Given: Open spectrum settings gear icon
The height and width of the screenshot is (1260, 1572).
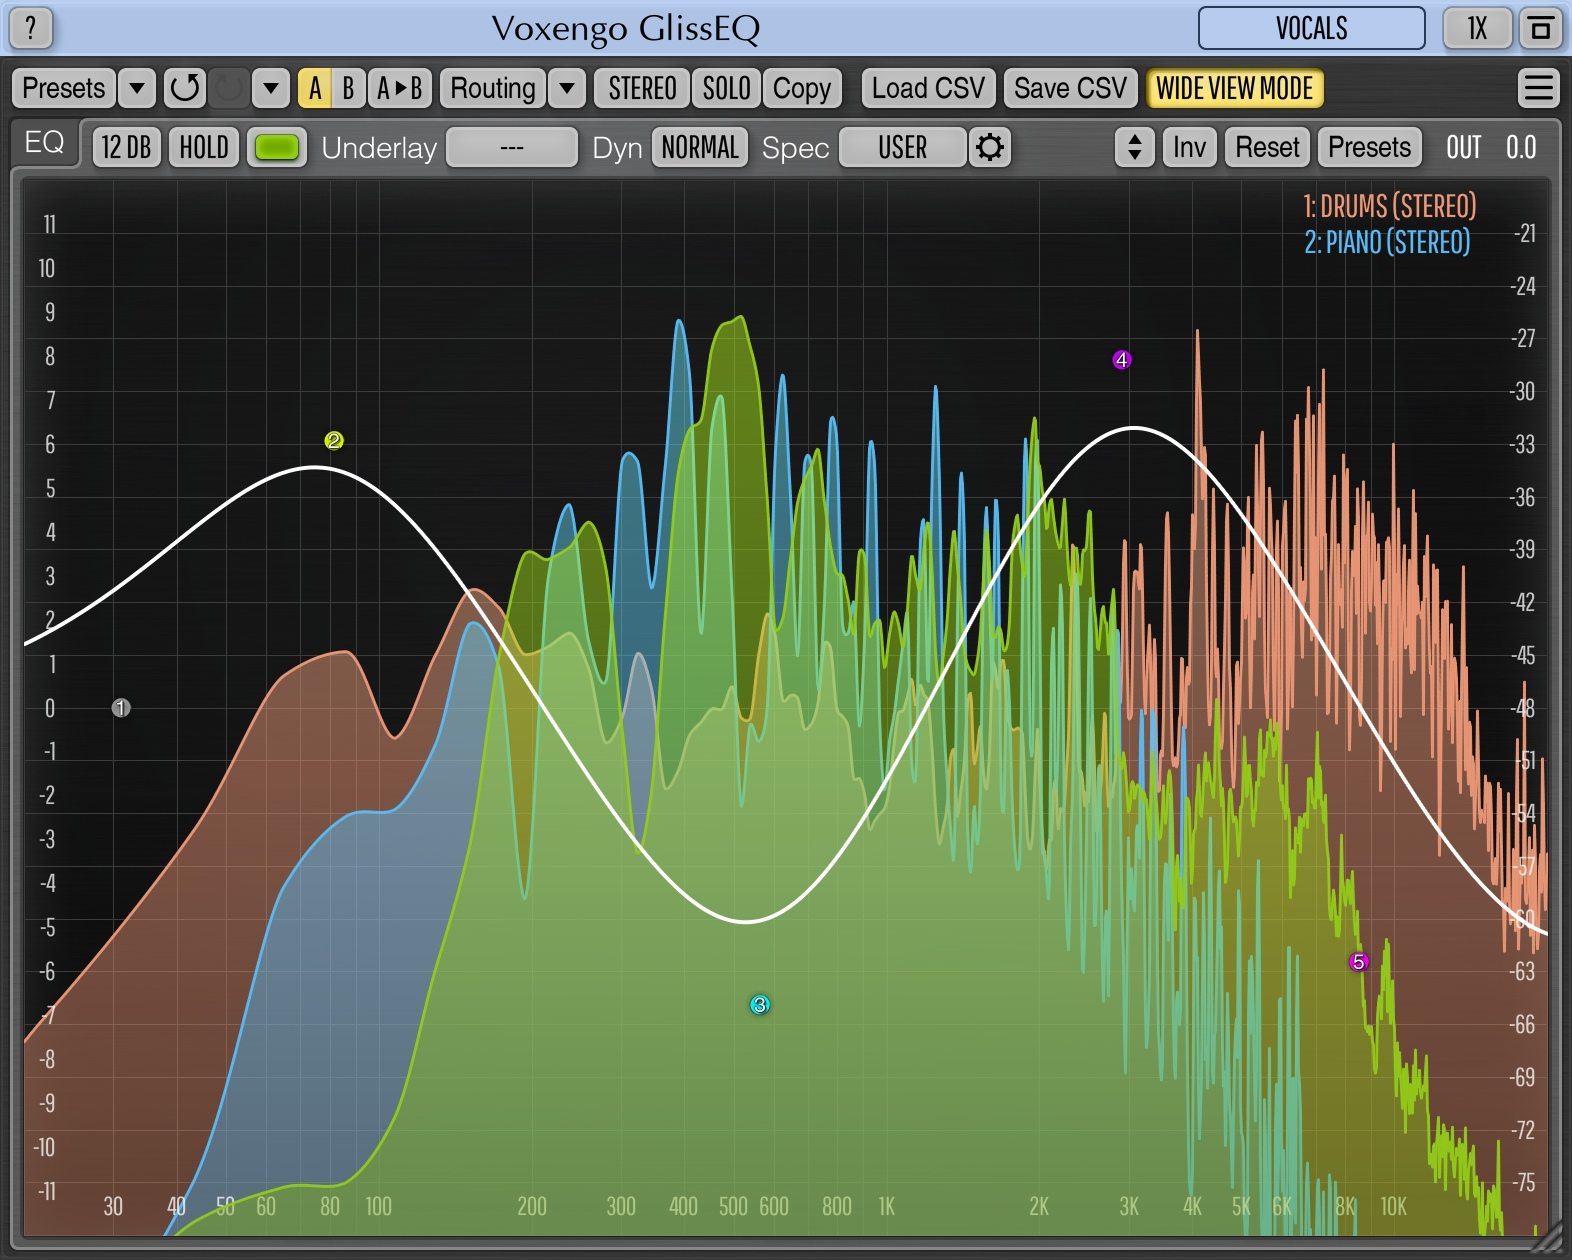Looking at the screenshot, I should (x=990, y=148).
